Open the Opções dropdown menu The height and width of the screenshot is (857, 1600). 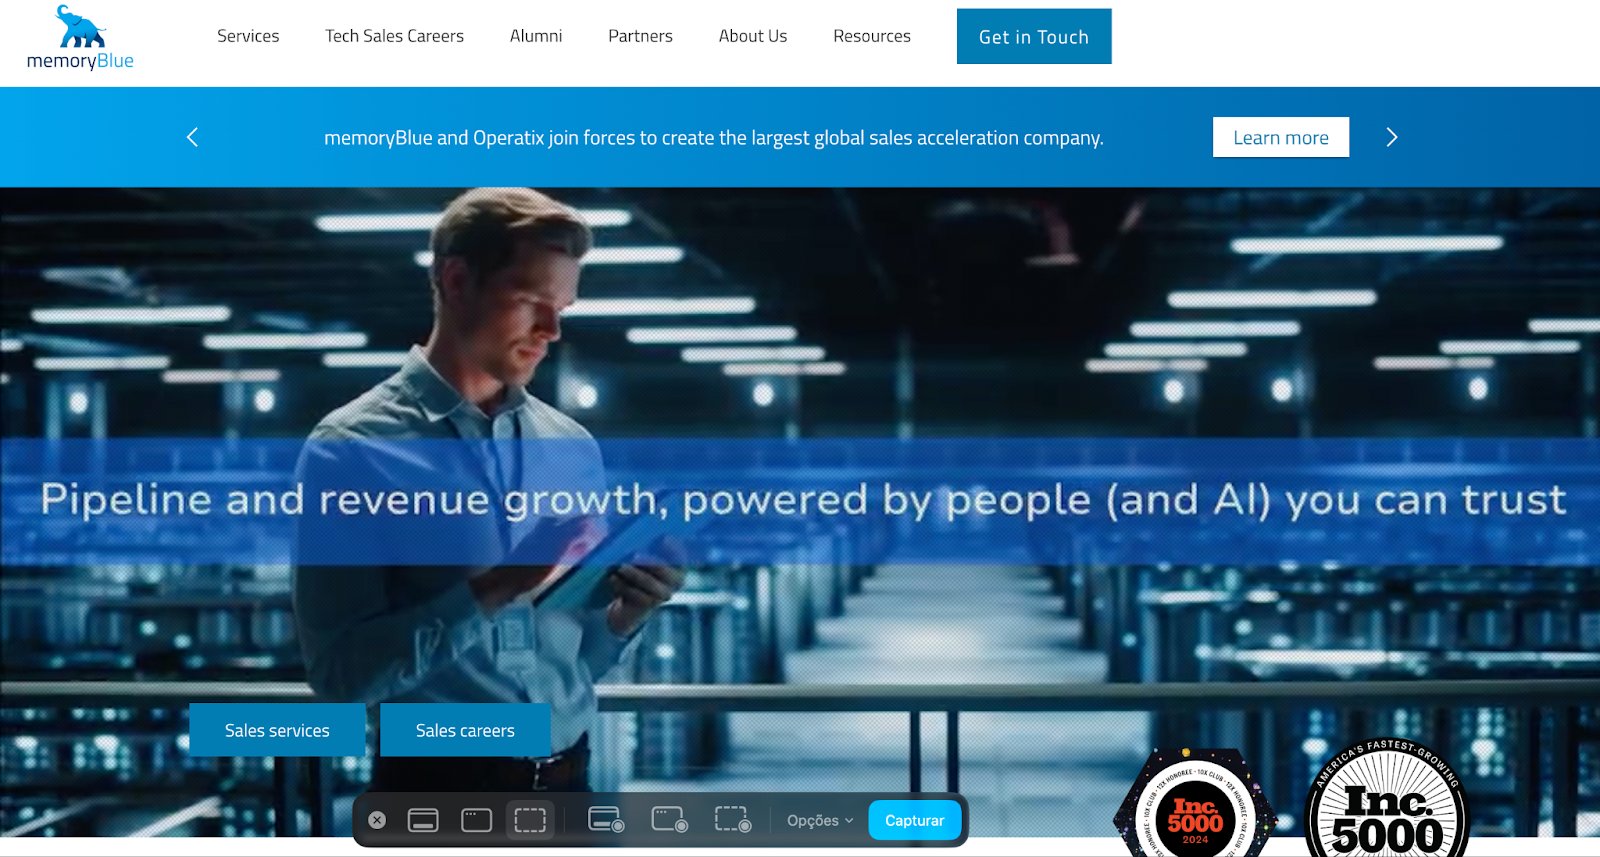point(819,820)
